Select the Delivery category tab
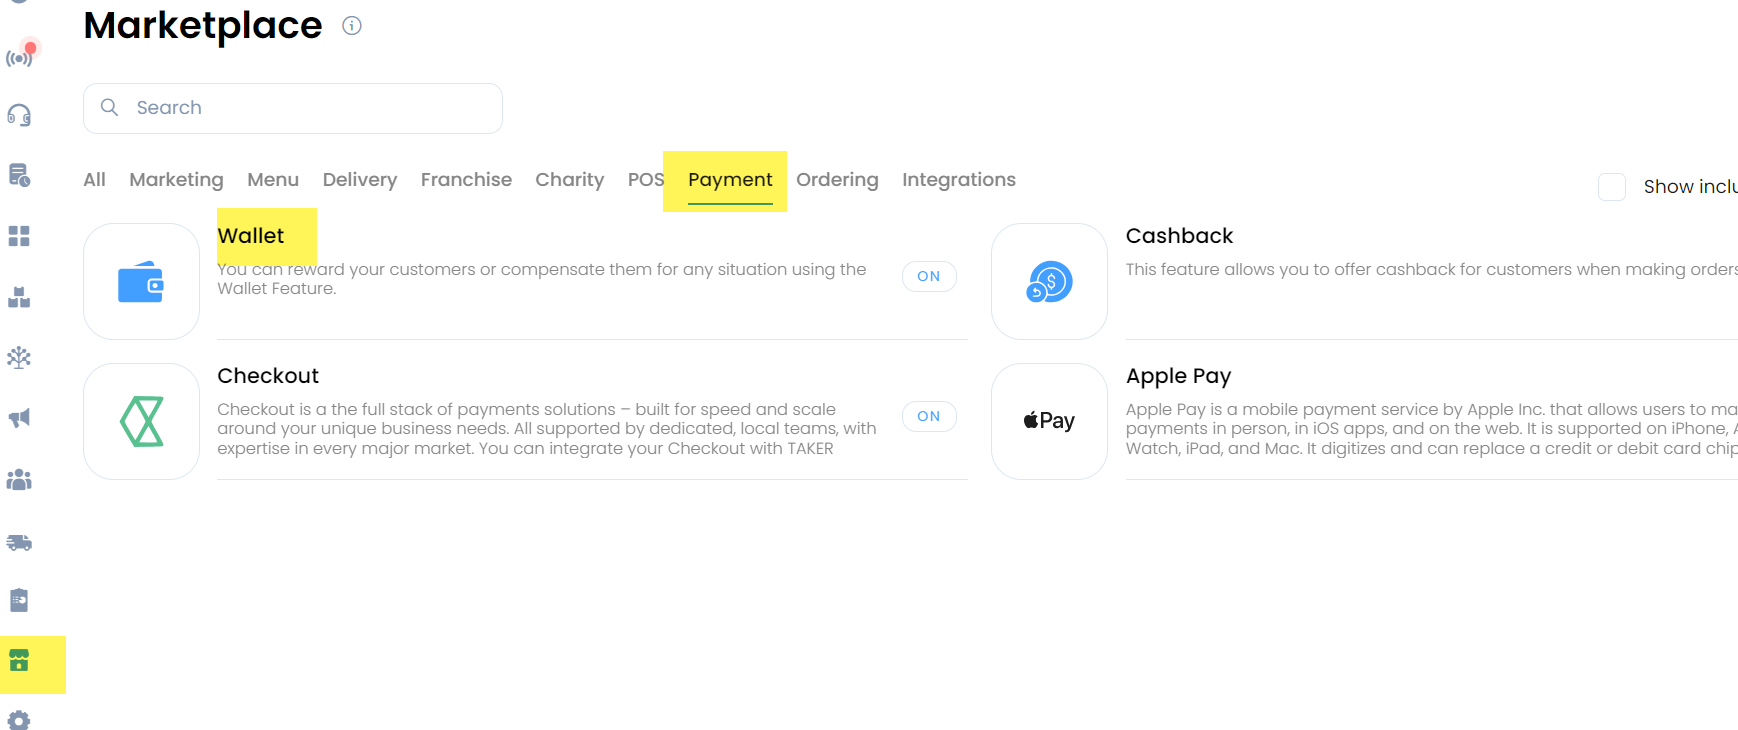This screenshot has height=730, width=1738. pos(360,180)
